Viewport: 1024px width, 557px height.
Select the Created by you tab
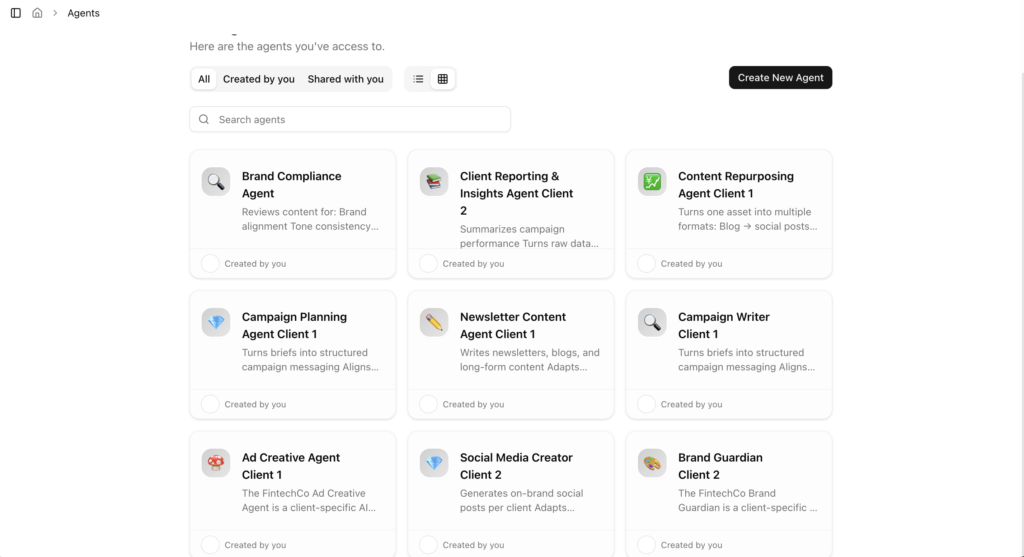point(258,79)
